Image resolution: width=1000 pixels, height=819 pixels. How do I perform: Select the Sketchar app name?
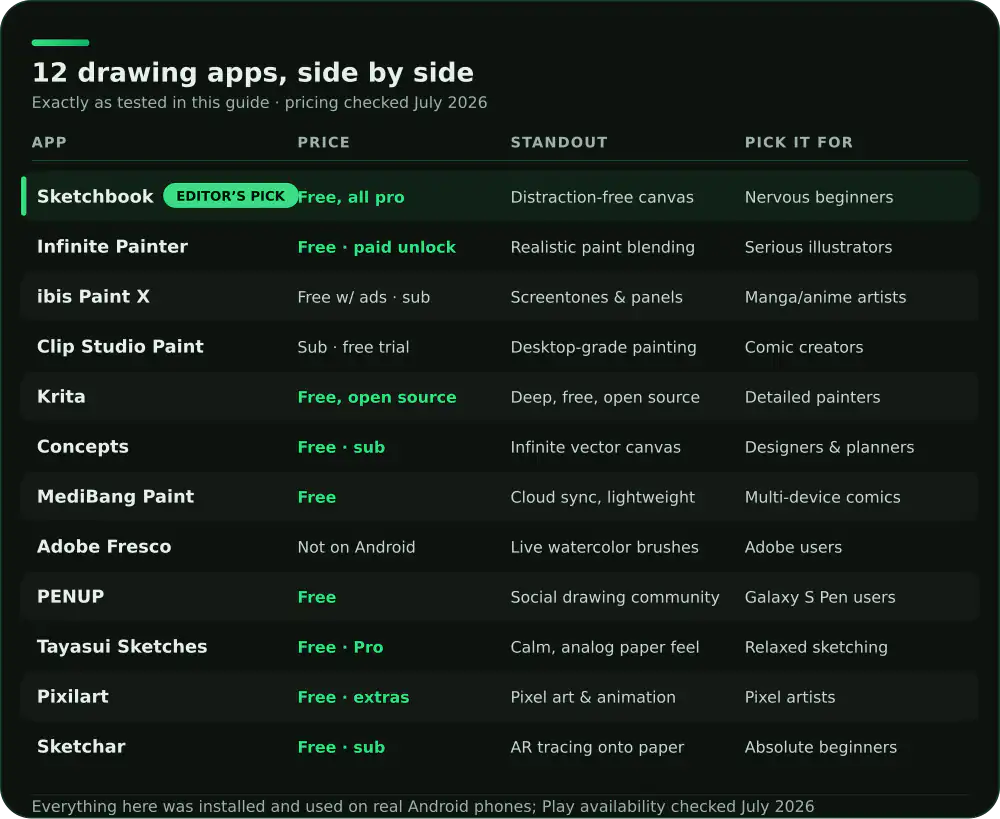(x=81, y=746)
